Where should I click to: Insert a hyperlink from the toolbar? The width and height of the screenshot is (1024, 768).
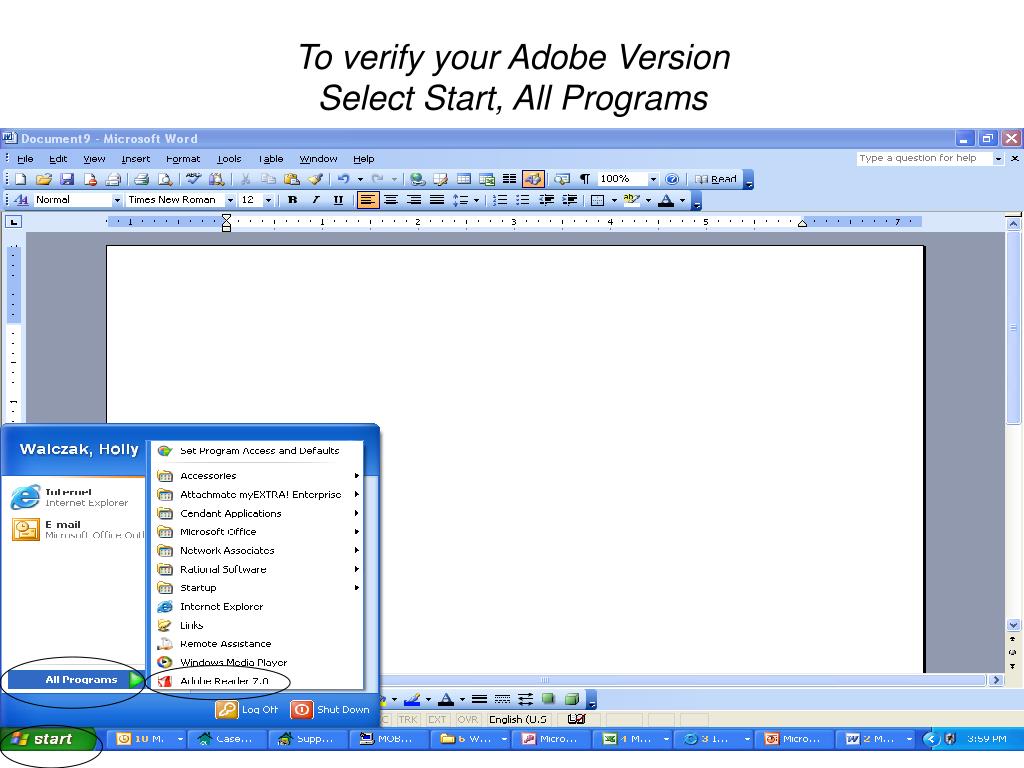click(x=417, y=179)
